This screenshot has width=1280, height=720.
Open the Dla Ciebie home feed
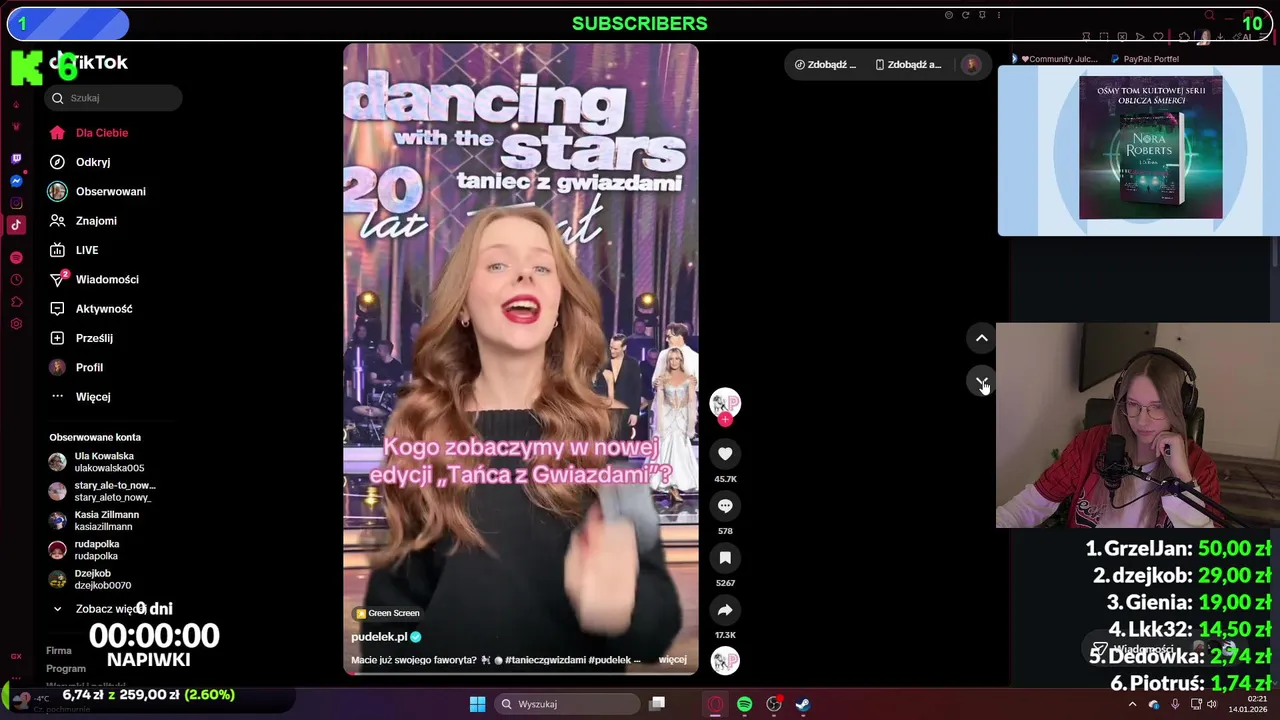click(x=101, y=132)
